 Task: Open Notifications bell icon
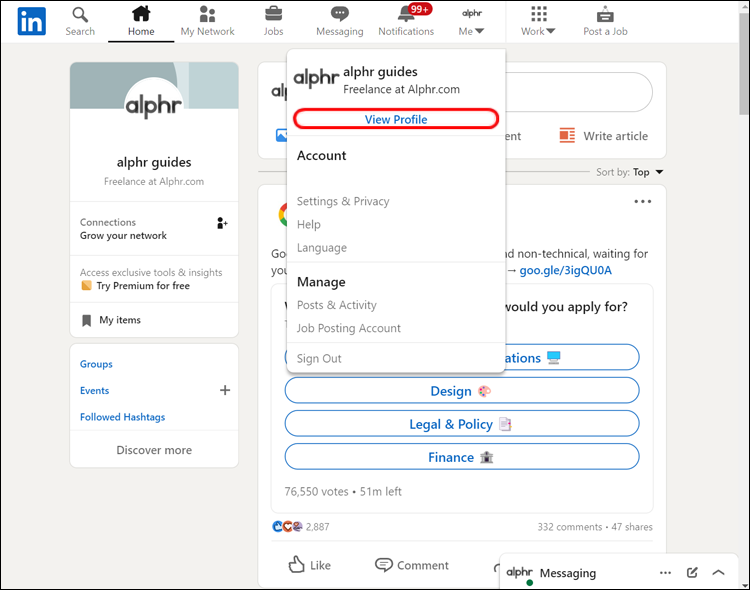(x=406, y=13)
